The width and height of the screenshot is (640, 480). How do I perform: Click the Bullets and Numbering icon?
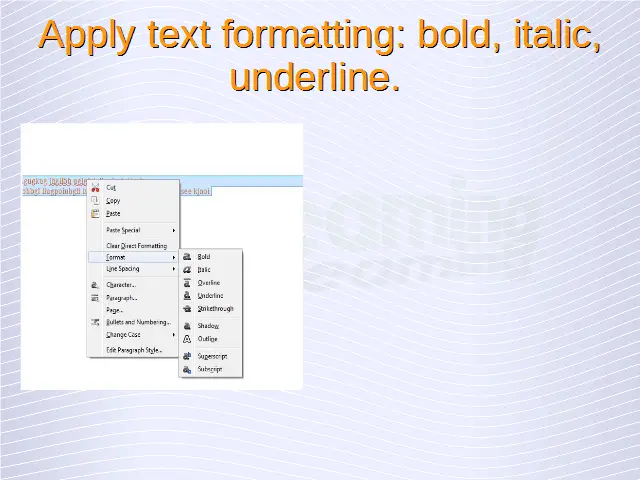(96, 322)
